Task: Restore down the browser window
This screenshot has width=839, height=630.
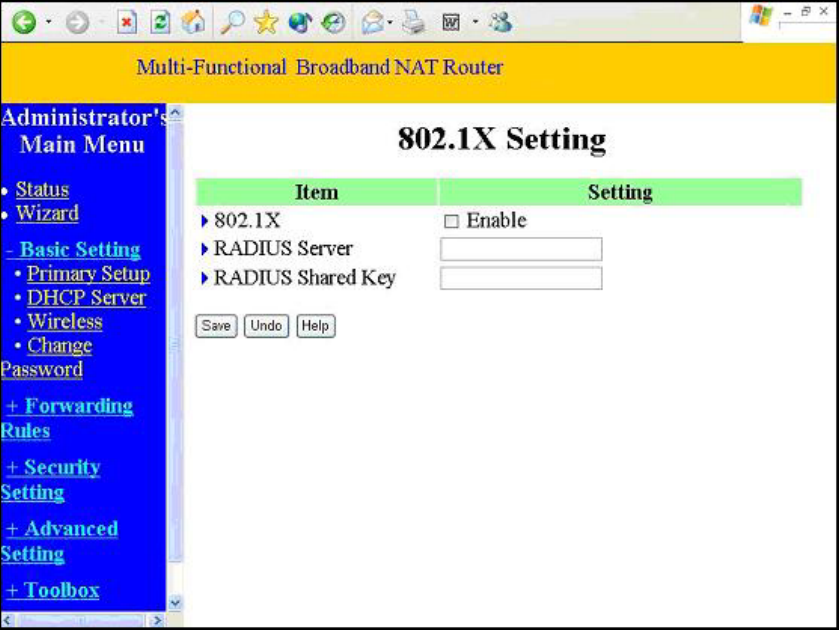Action: pos(805,12)
